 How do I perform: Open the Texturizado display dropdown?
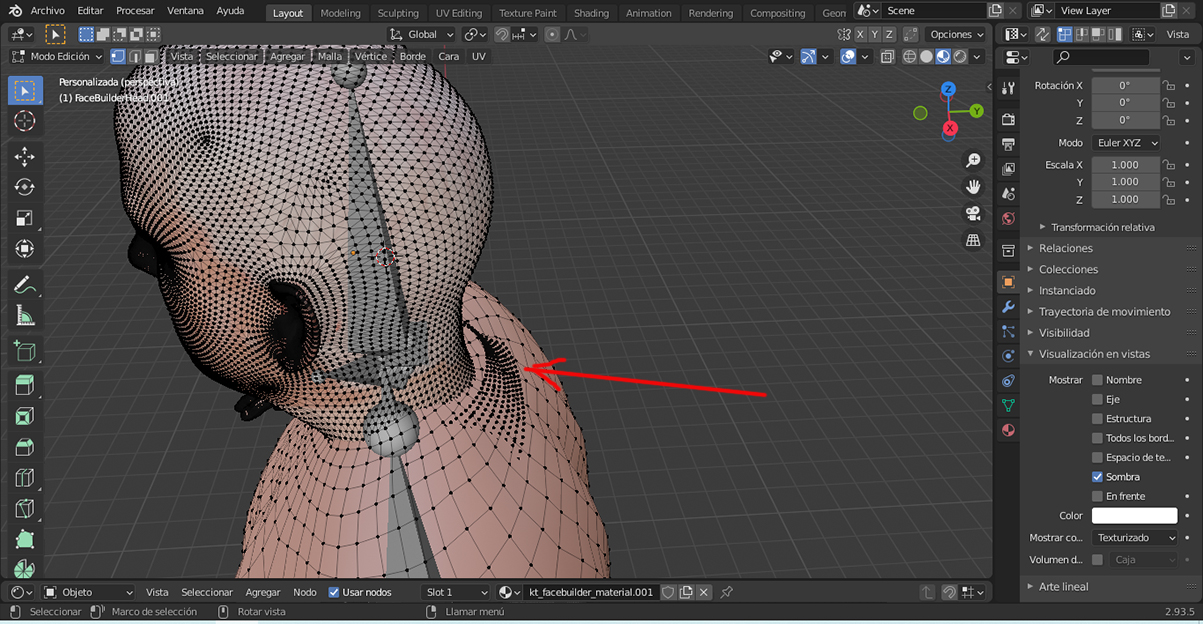click(x=1133, y=538)
